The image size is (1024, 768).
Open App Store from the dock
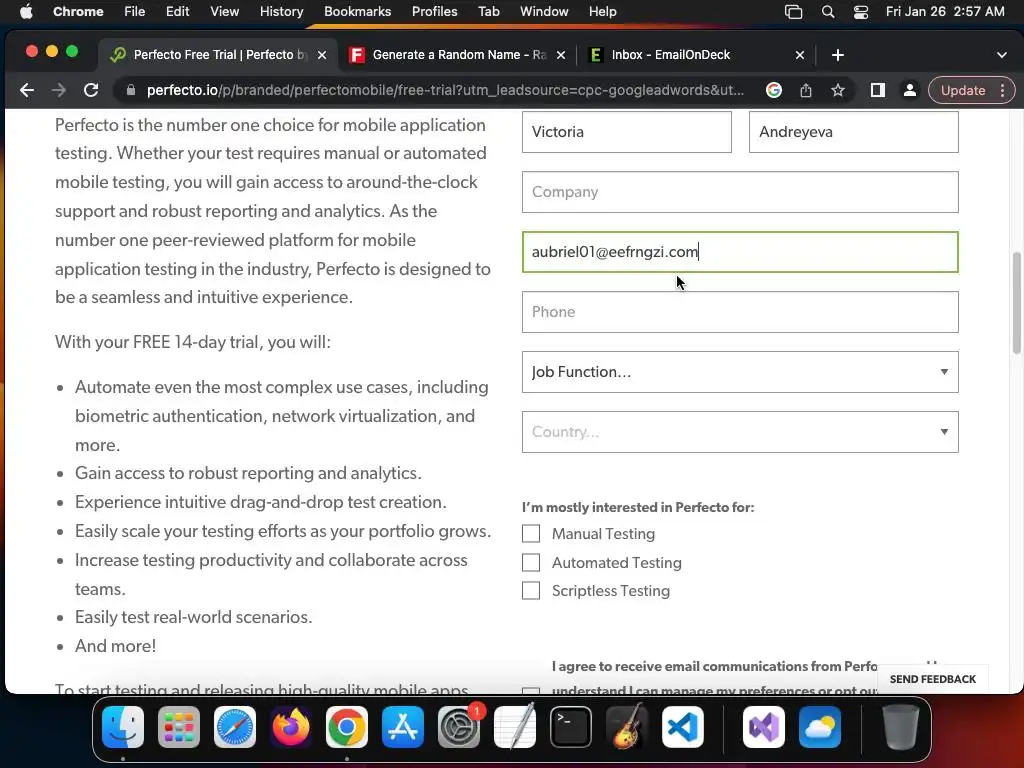point(402,727)
